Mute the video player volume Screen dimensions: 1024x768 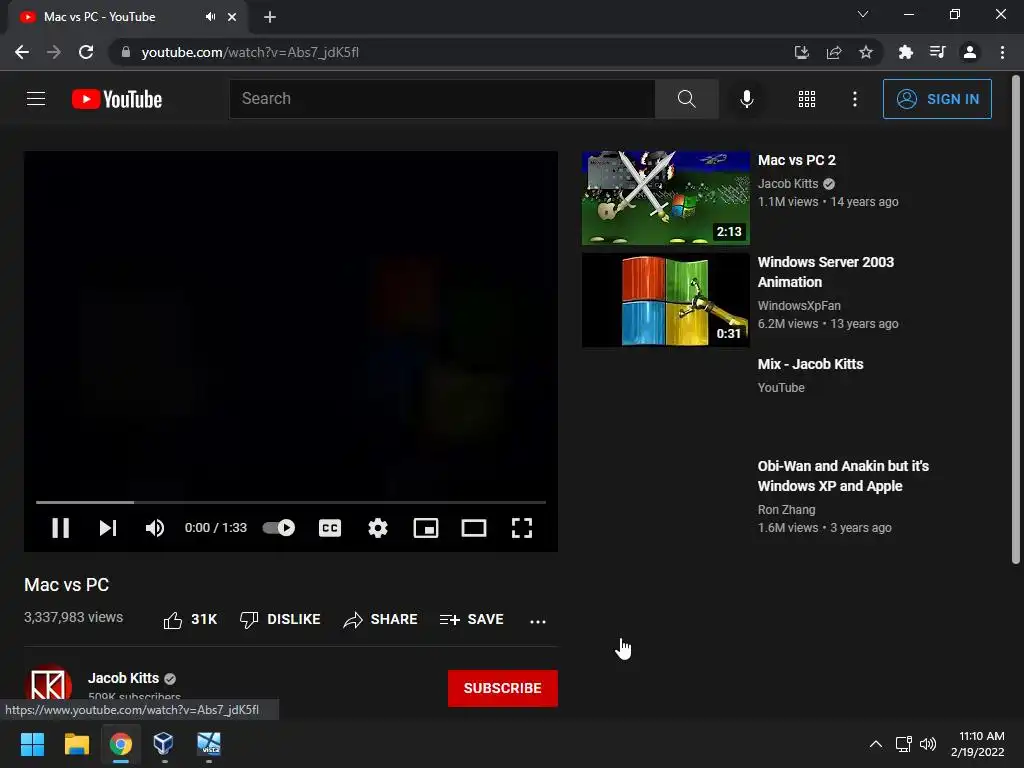[x=155, y=528]
